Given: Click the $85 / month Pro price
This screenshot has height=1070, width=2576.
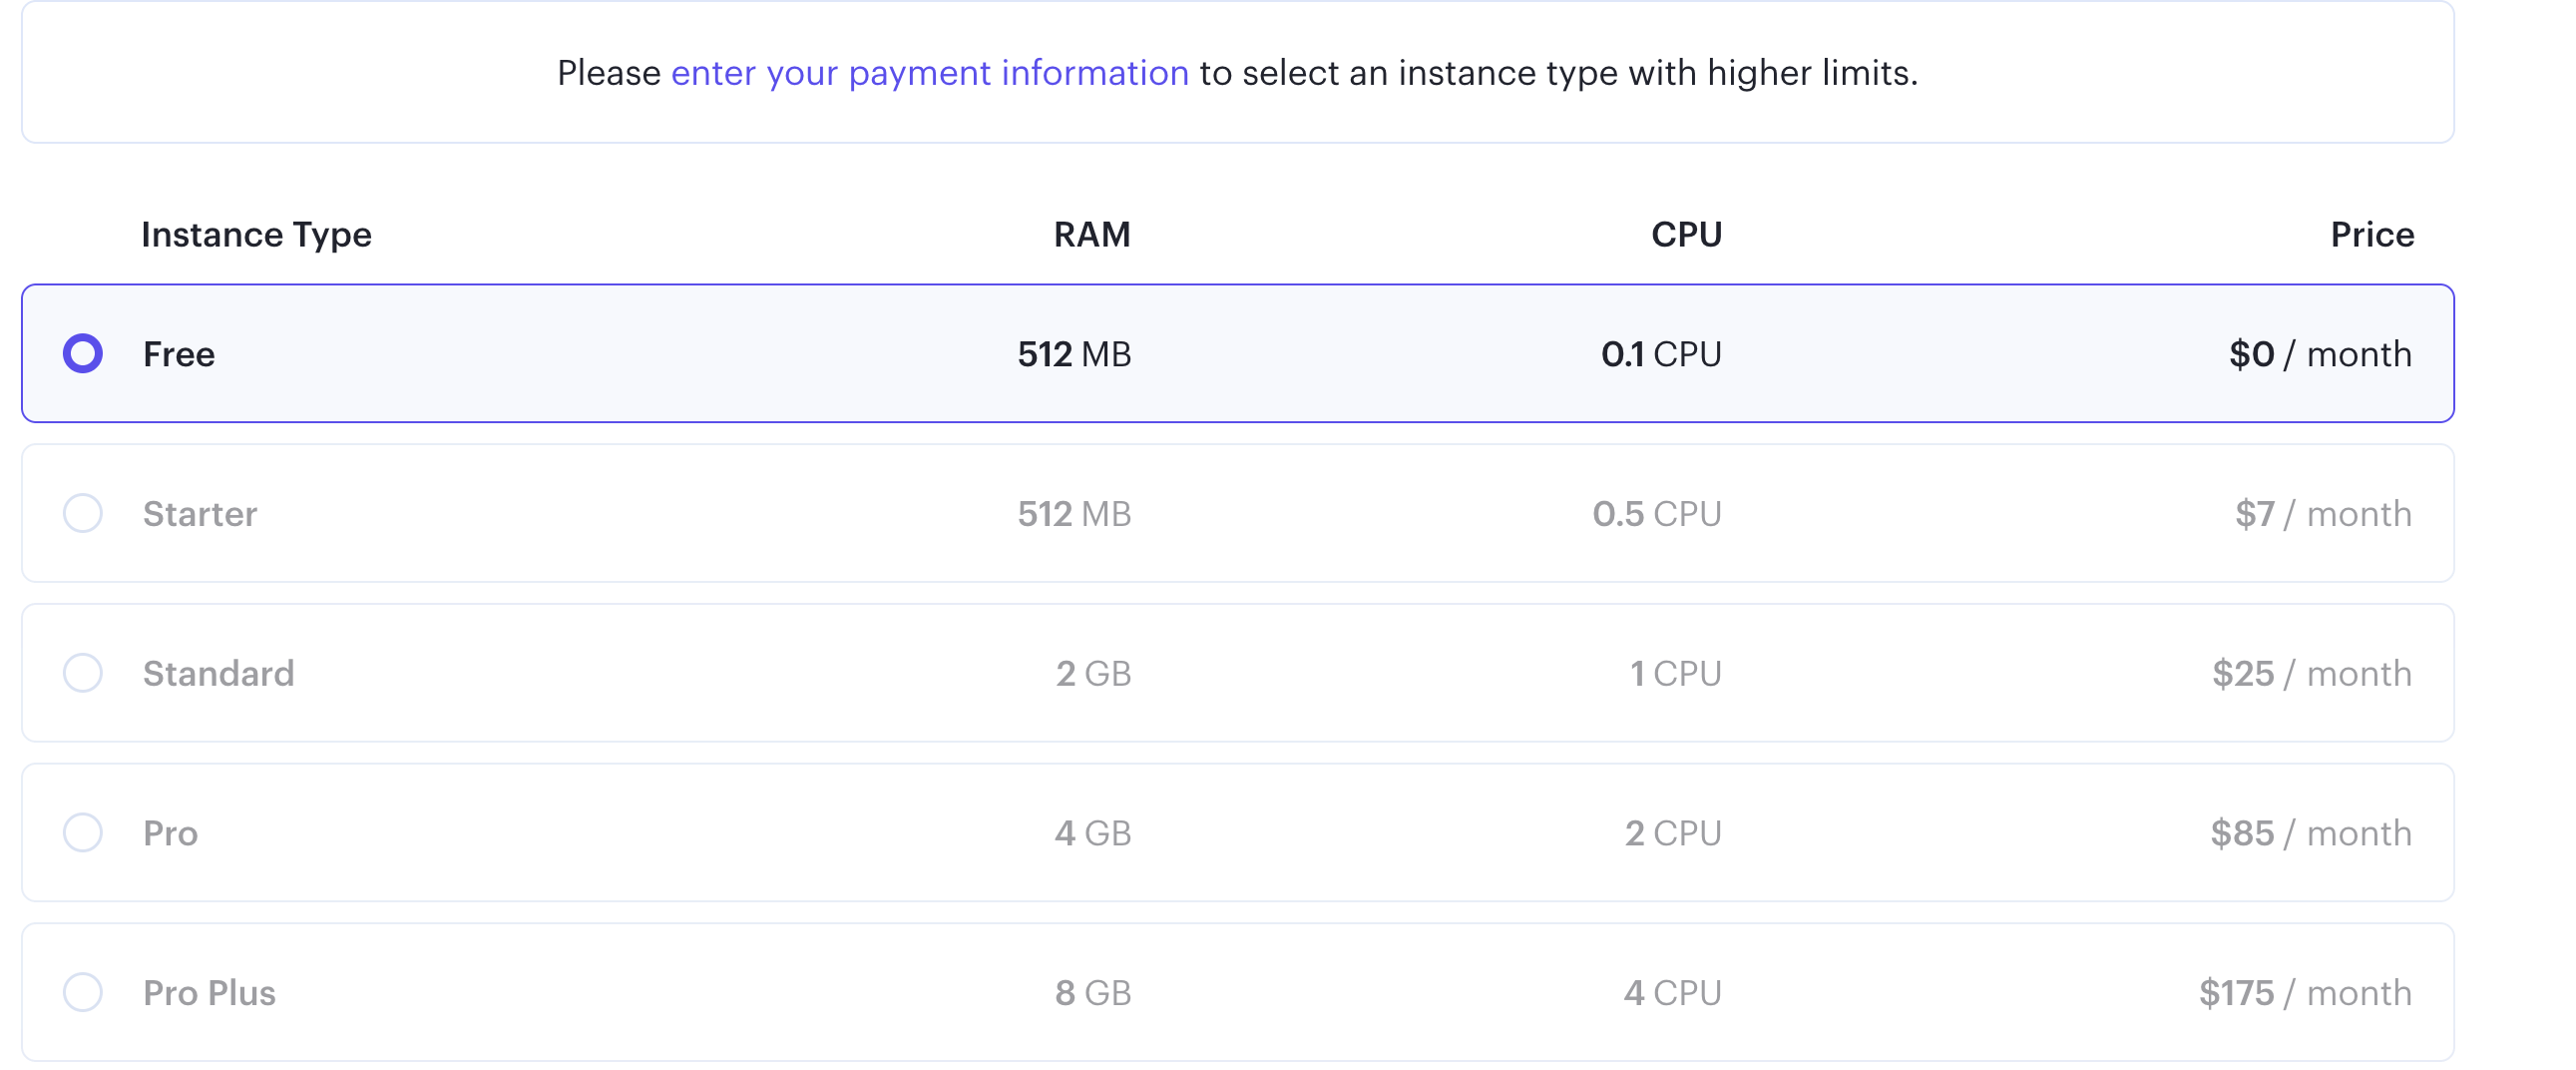Looking at the screenshot, I should 2310,833.
